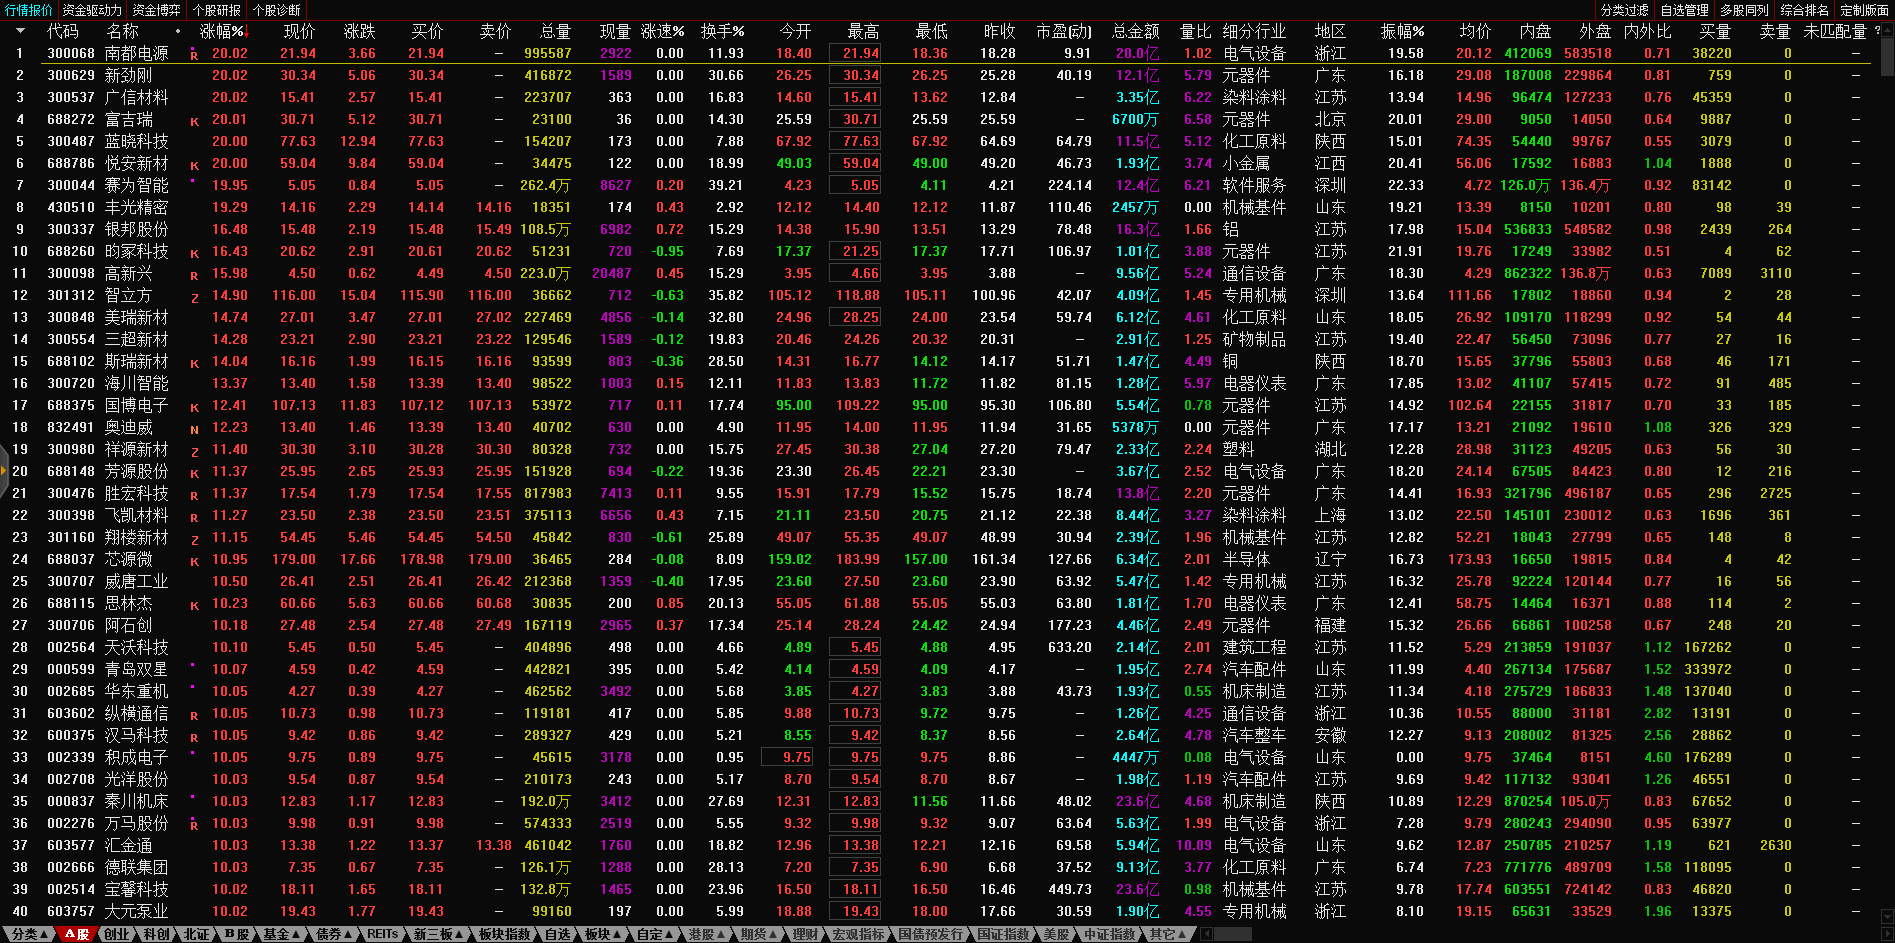The image size is (1895, 943).
Task: Open 自选管理 watchlist manager
Action: click(x=1685, y=10)
